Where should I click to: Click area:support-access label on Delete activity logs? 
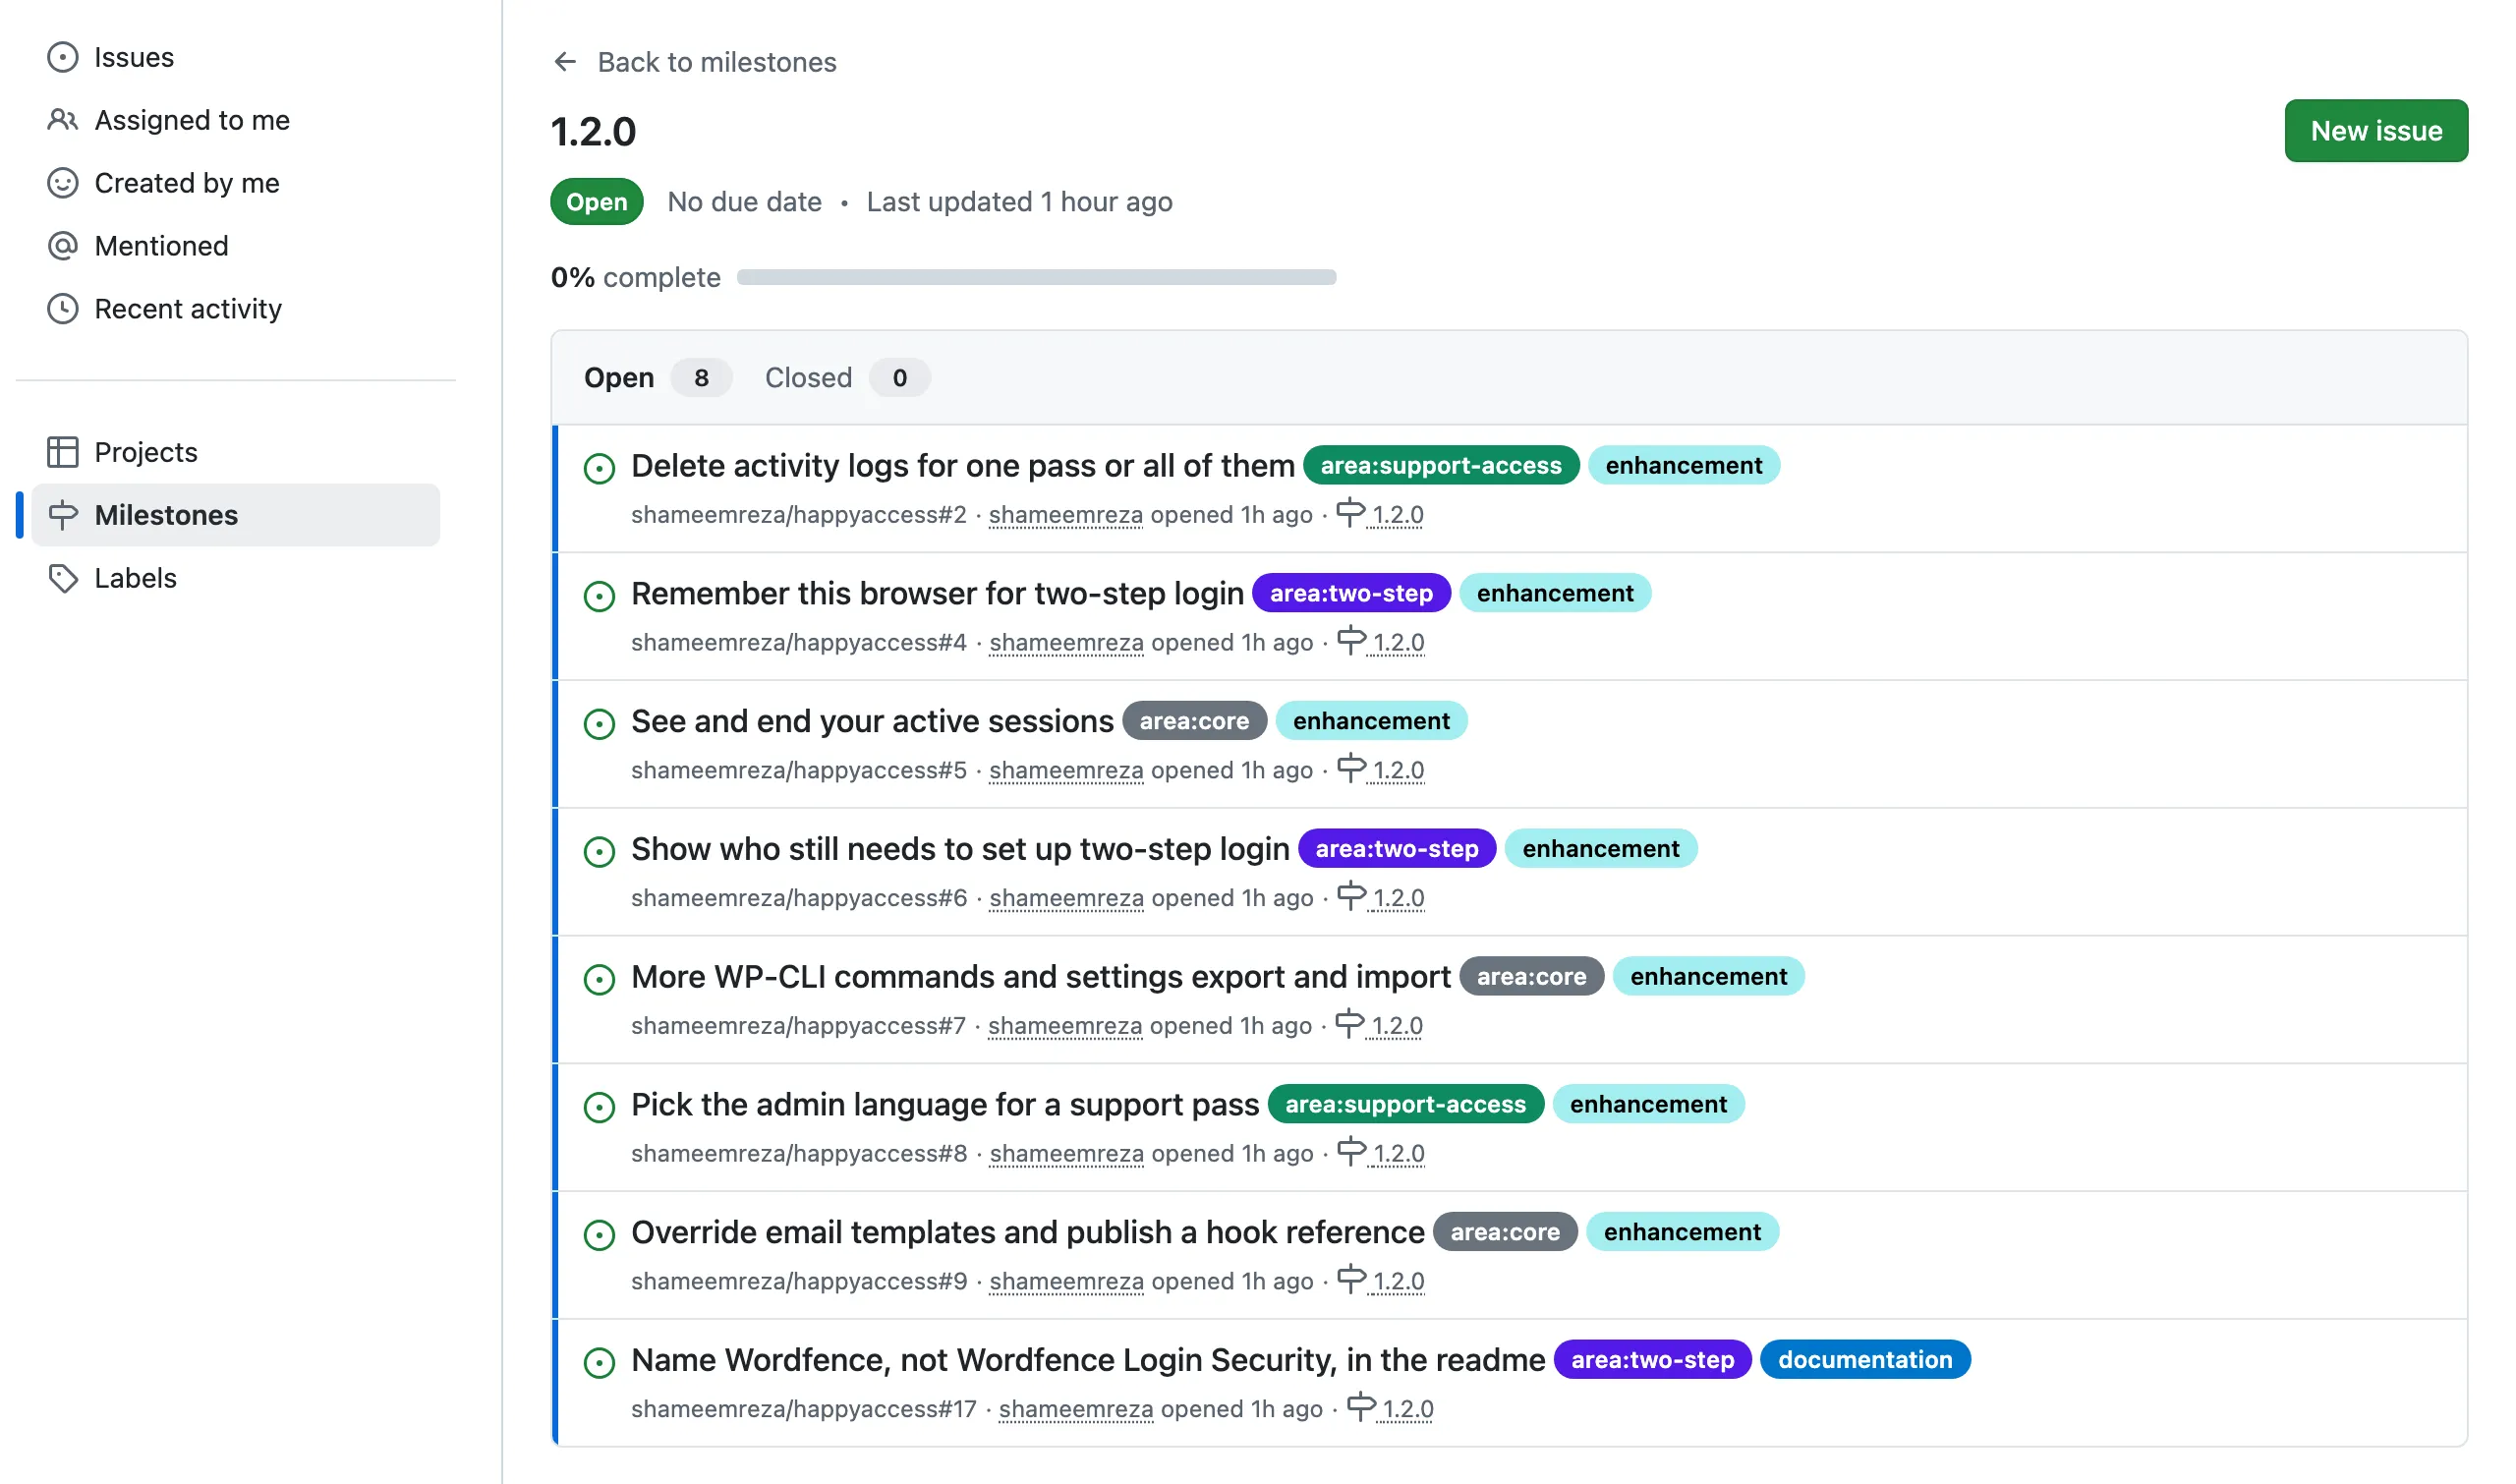(1441, 465)
